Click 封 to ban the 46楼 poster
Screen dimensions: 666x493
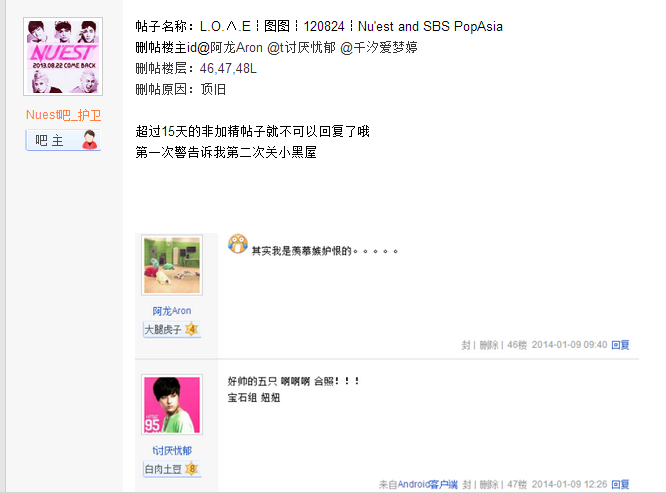(466, 345)
